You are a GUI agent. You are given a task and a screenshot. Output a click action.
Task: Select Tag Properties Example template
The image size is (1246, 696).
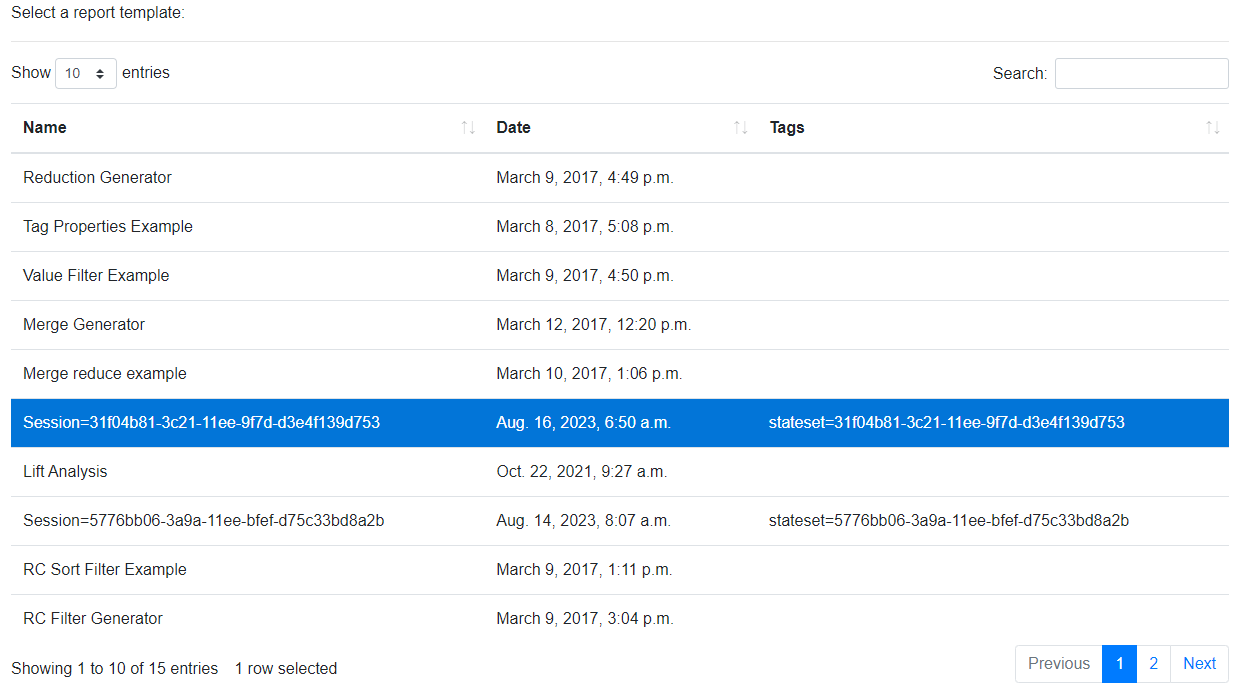tap(108, 227)
